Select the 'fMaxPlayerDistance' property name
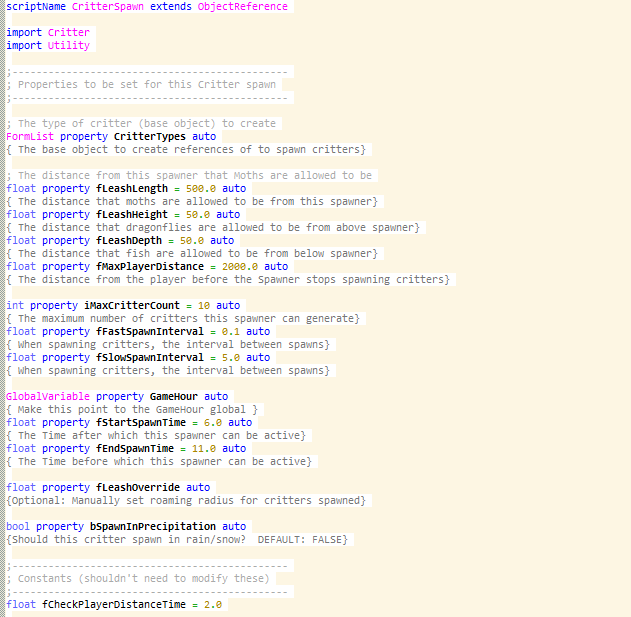Image resolution: width=631 pixels, height=617 pixels. (150, 266)
